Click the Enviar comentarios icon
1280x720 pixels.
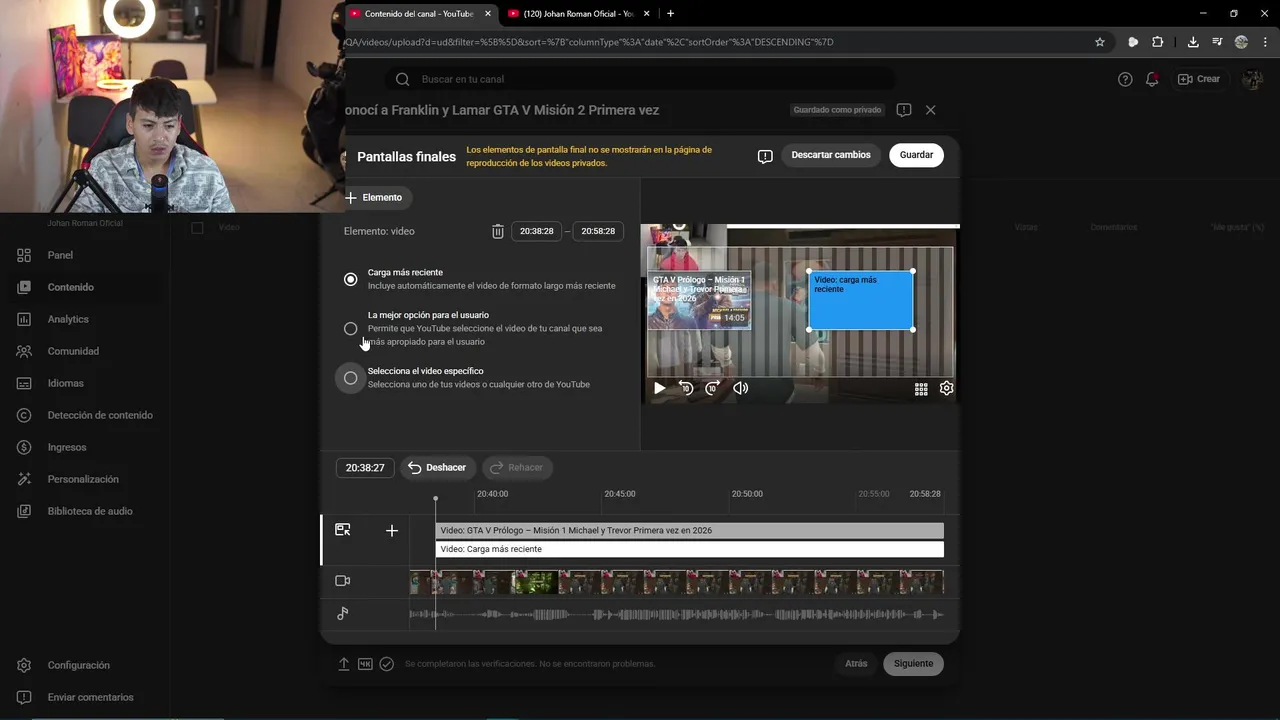[x=24, y=697]
